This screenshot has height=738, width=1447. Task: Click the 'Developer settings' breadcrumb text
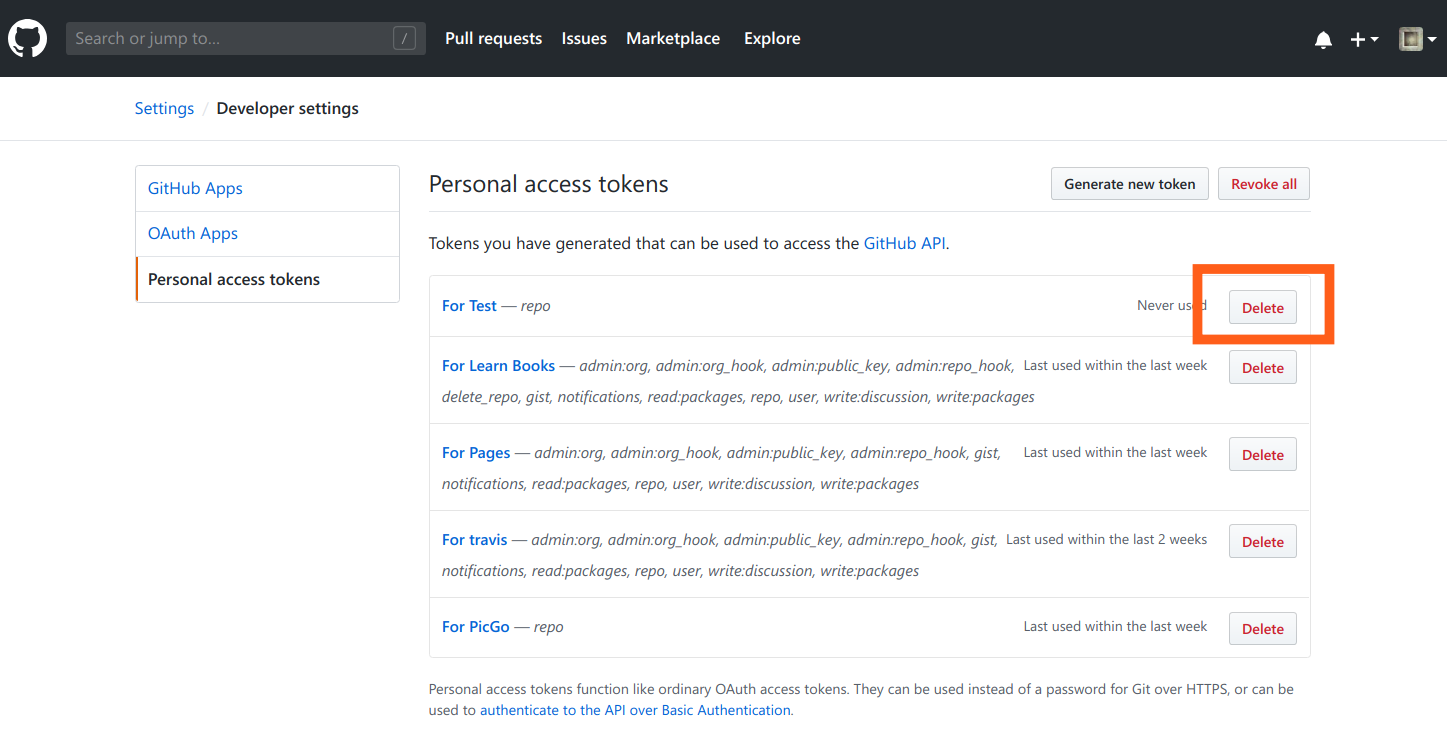pos(288,109)
